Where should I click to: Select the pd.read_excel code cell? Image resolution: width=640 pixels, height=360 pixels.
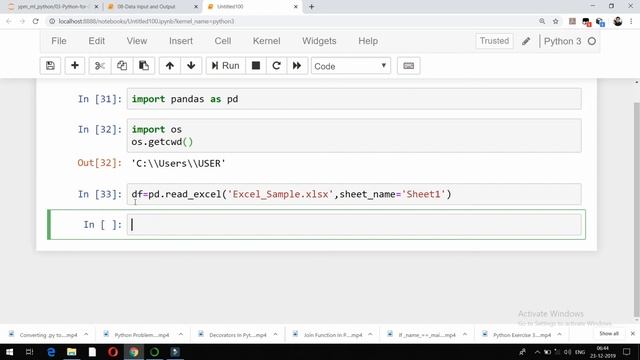354,194
